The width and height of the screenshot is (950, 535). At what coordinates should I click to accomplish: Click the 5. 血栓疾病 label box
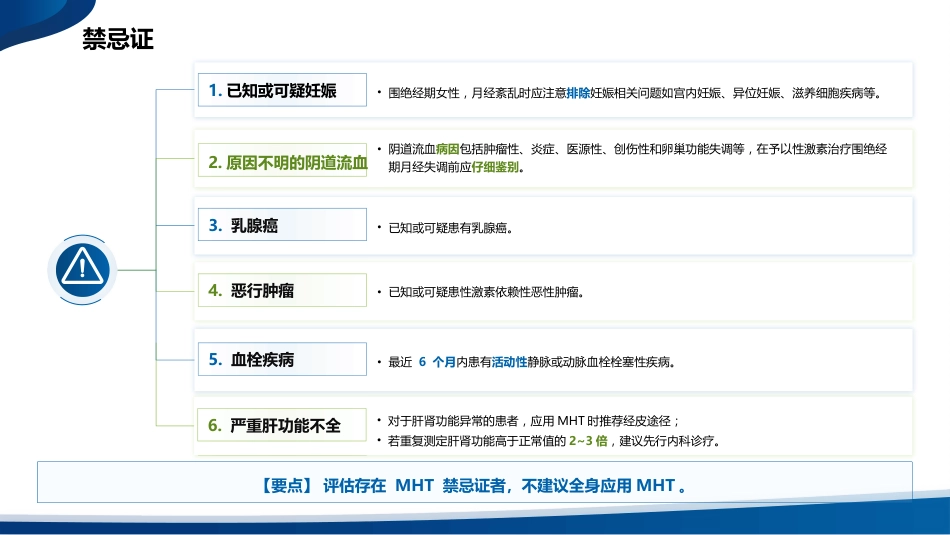coord(282,359)
